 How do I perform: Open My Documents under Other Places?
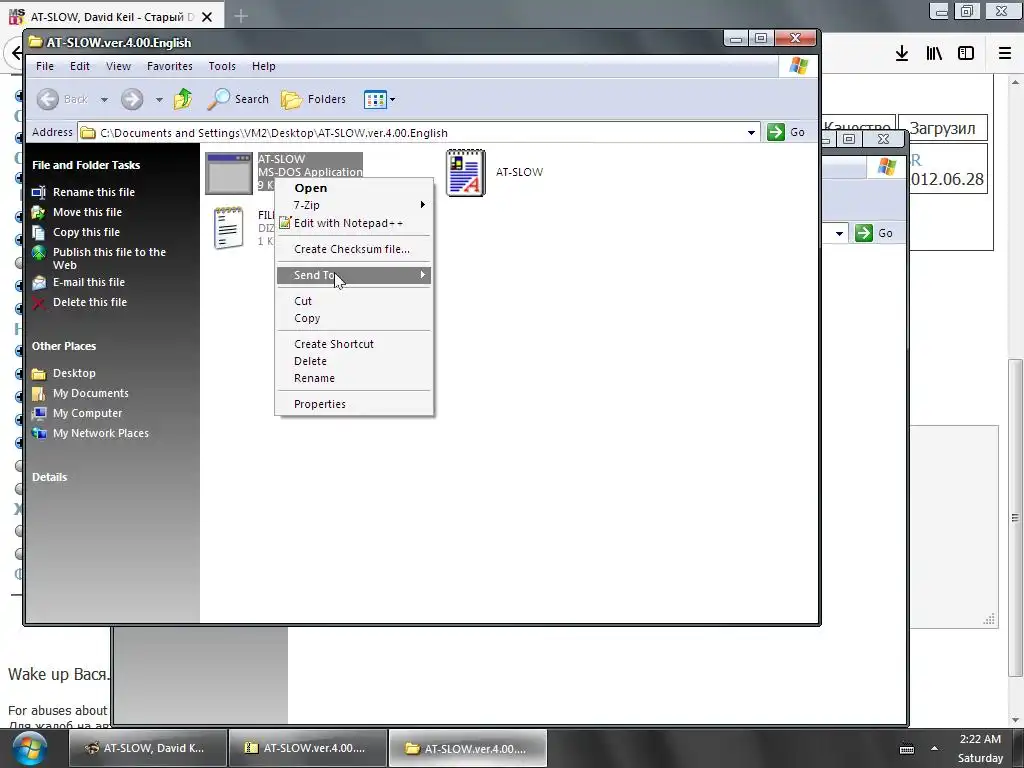click(x=91, y=393)
